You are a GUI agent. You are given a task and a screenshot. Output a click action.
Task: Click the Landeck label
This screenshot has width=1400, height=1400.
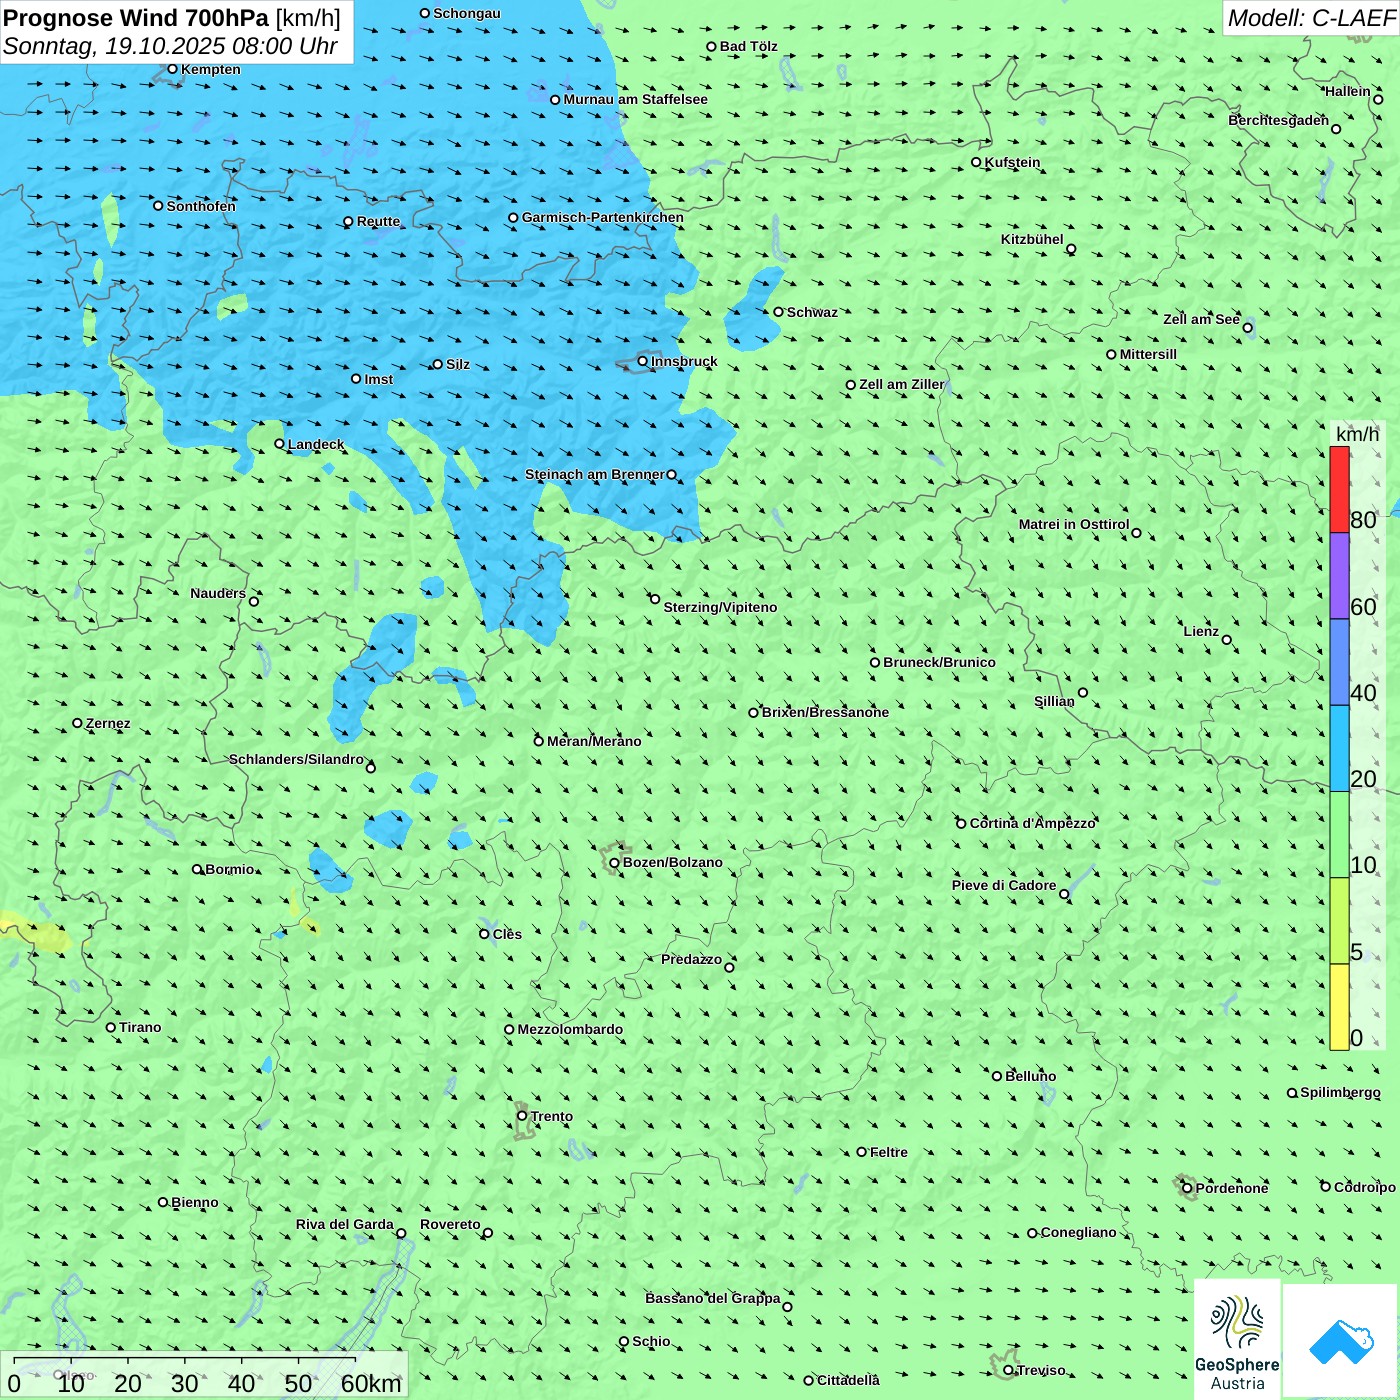coord(316,444)
